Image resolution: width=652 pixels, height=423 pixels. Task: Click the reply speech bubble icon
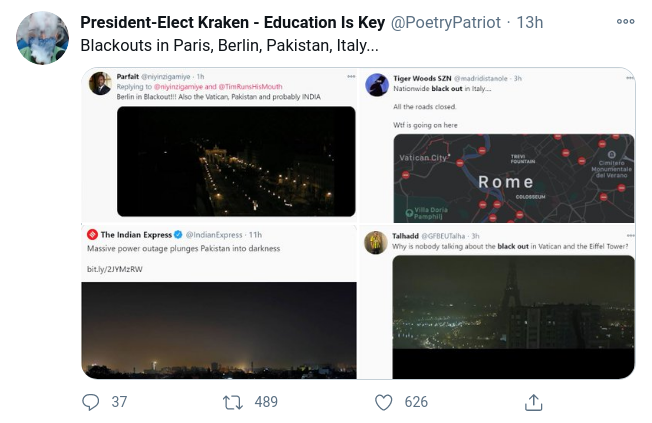pos(91,401)
